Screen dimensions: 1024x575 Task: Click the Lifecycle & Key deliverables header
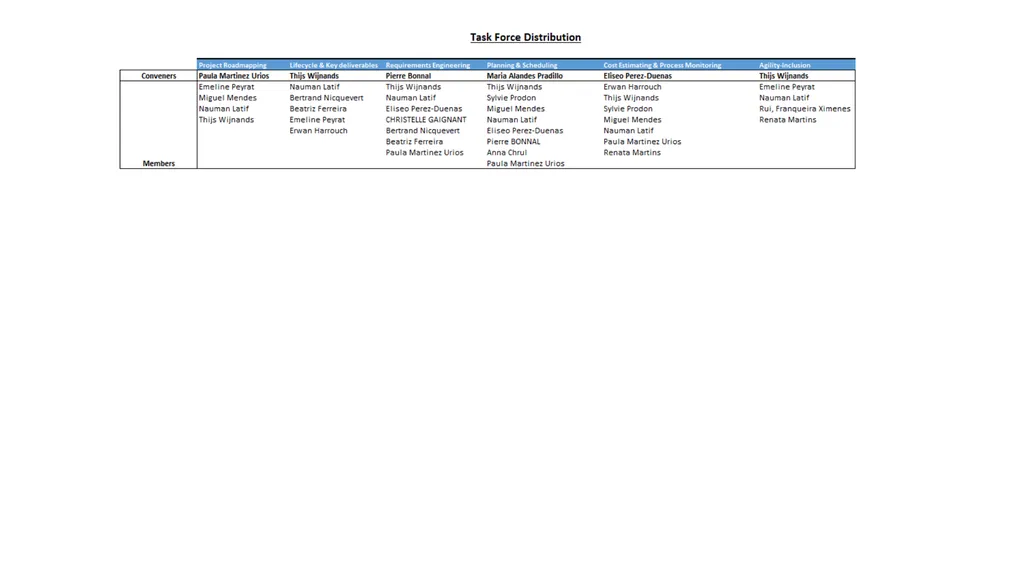(334, 65)
